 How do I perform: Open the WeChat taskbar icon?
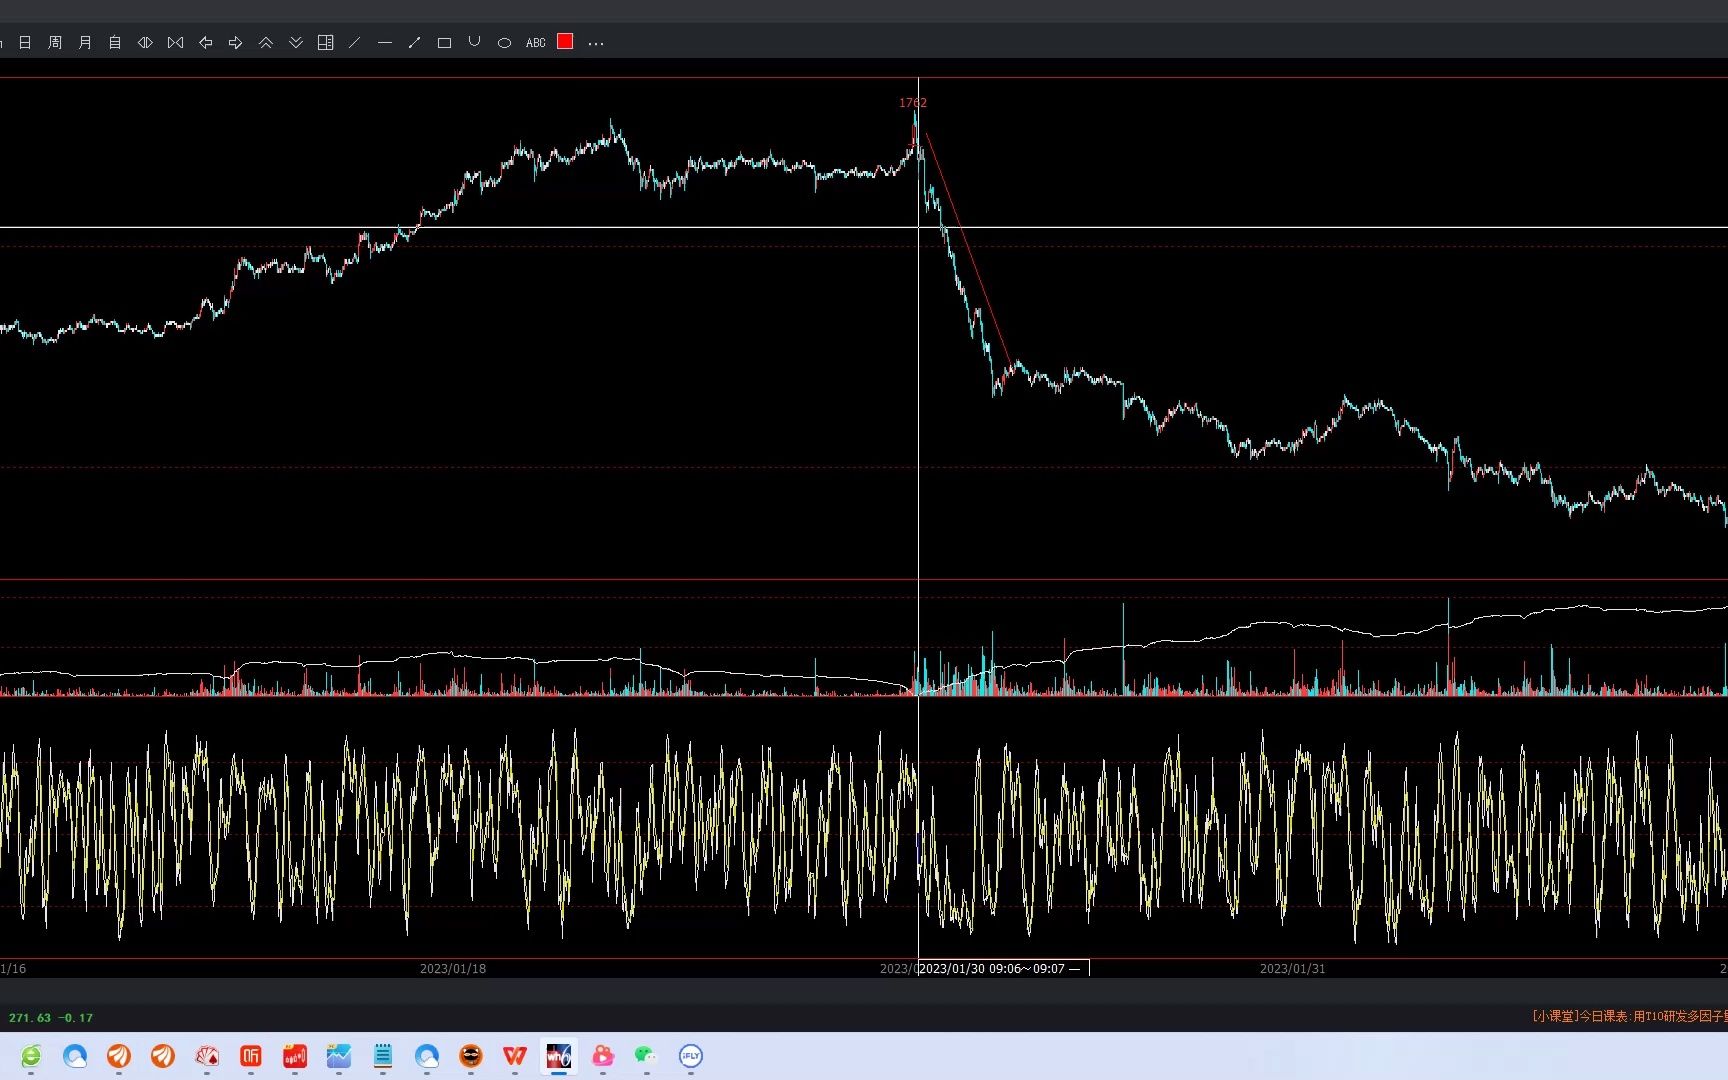click(647, 1056)
